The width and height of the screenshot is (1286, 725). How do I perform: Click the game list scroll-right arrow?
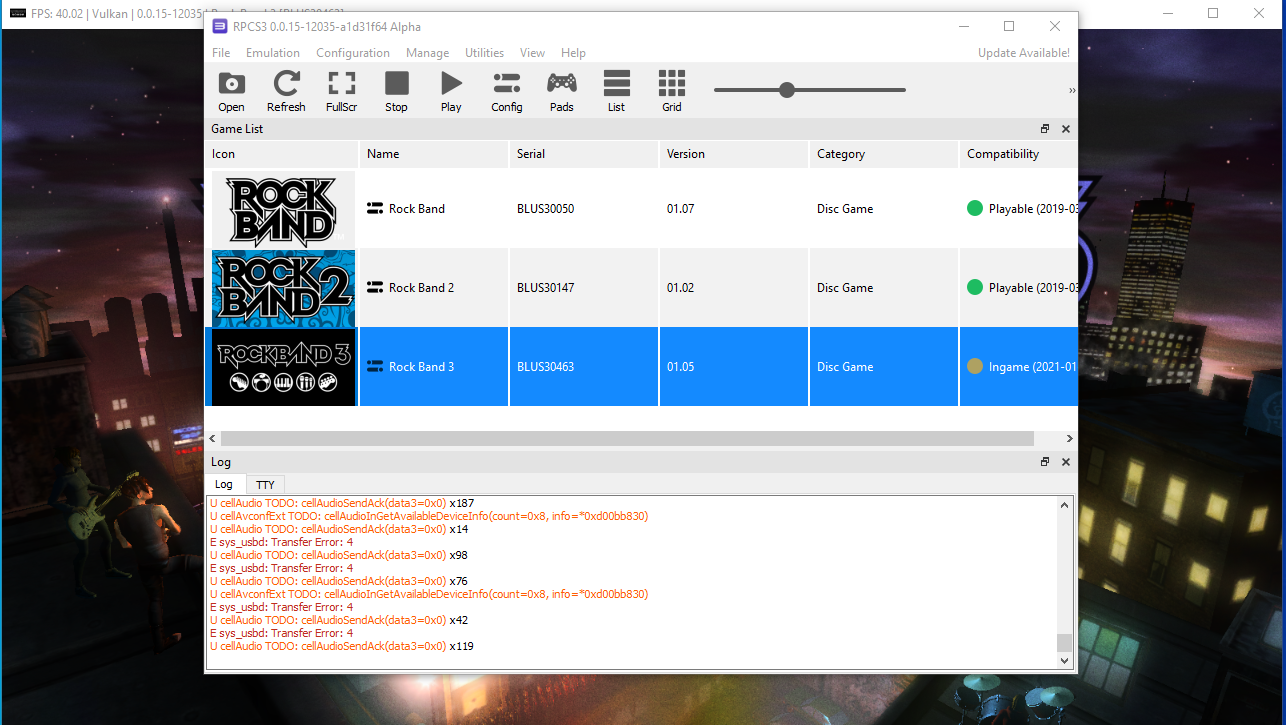pos(1069,439)
